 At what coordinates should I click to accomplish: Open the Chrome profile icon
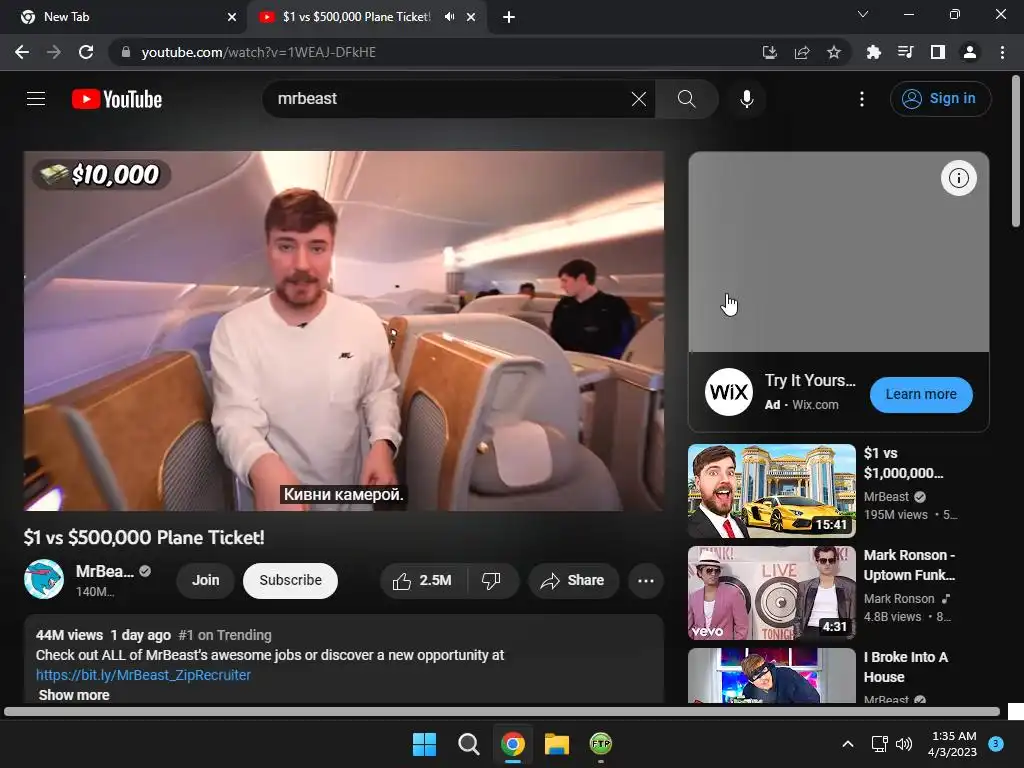point(970,52)
